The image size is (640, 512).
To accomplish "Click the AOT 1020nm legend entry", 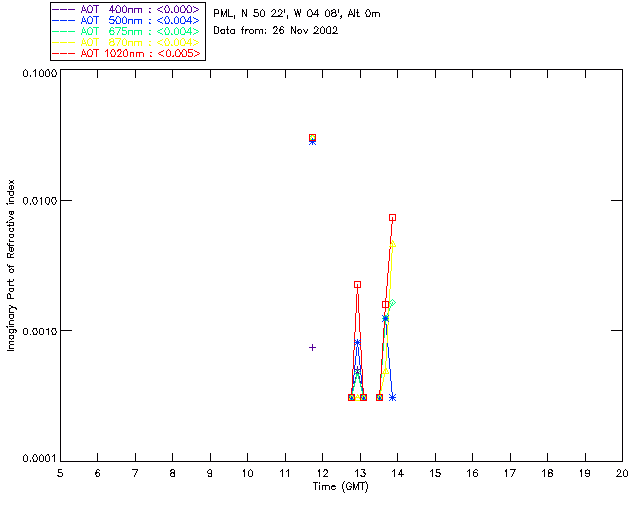I will coord(126,53).
